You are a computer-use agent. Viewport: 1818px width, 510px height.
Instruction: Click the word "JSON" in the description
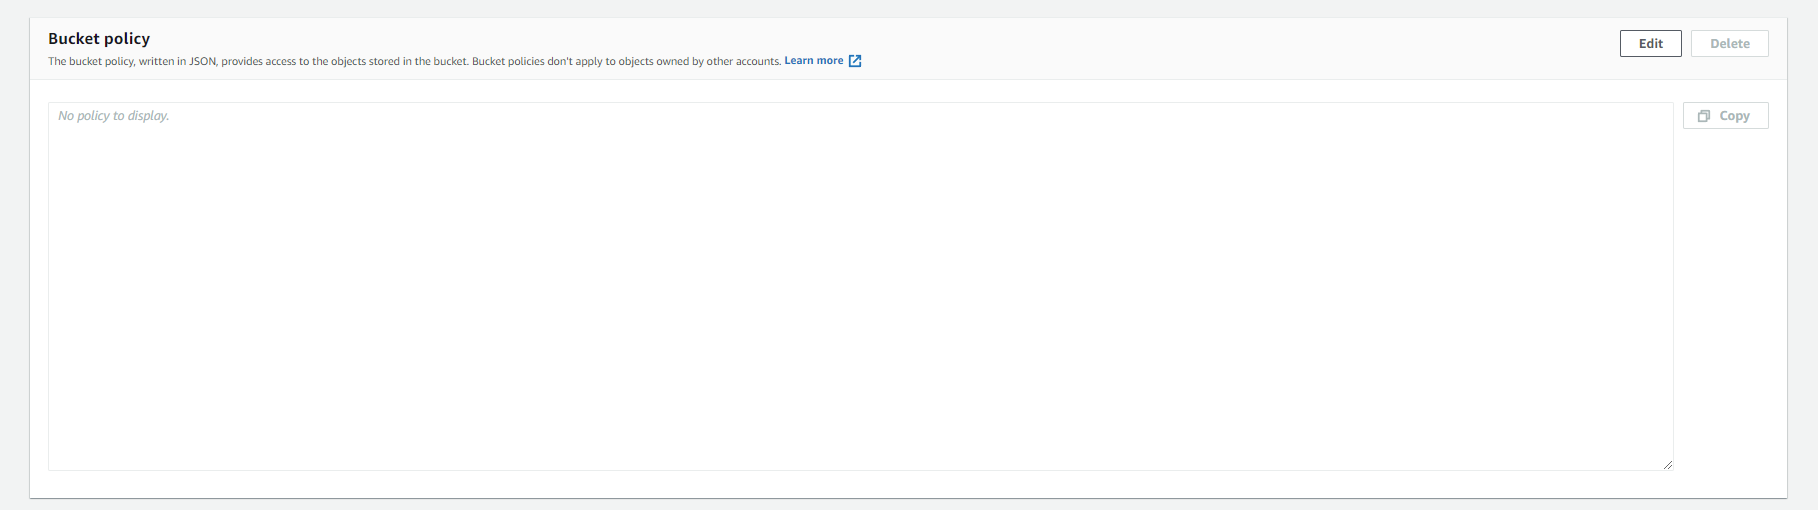(x=203, y=61)
